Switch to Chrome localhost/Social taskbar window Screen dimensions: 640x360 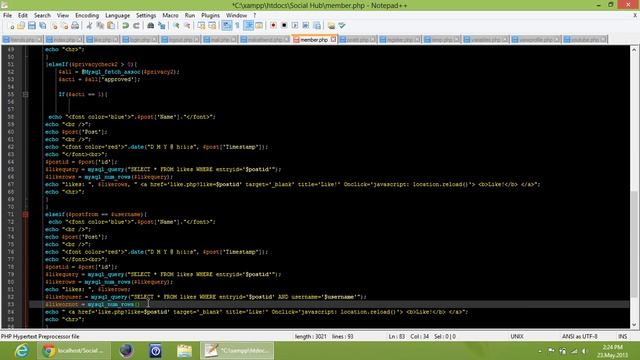[x=74, y=351]
